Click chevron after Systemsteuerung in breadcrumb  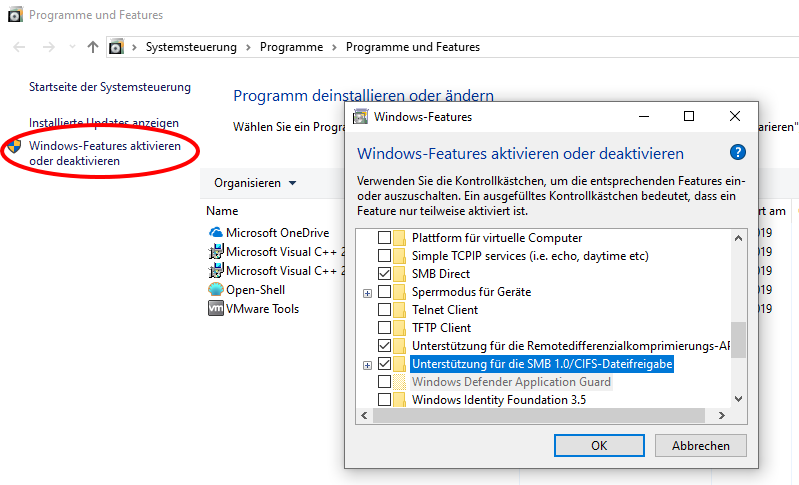click(x=248, y=47)
